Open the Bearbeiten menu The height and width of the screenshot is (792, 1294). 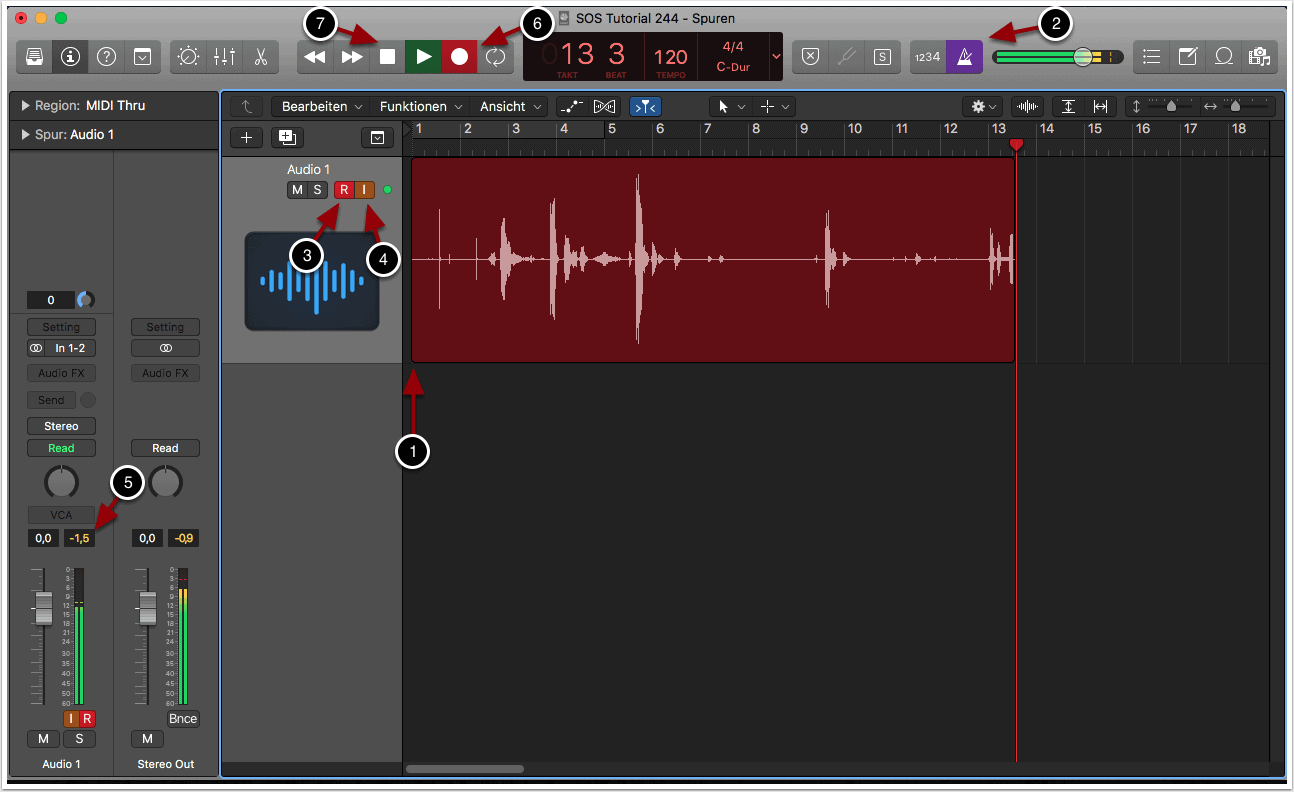(x=320, y=106)
